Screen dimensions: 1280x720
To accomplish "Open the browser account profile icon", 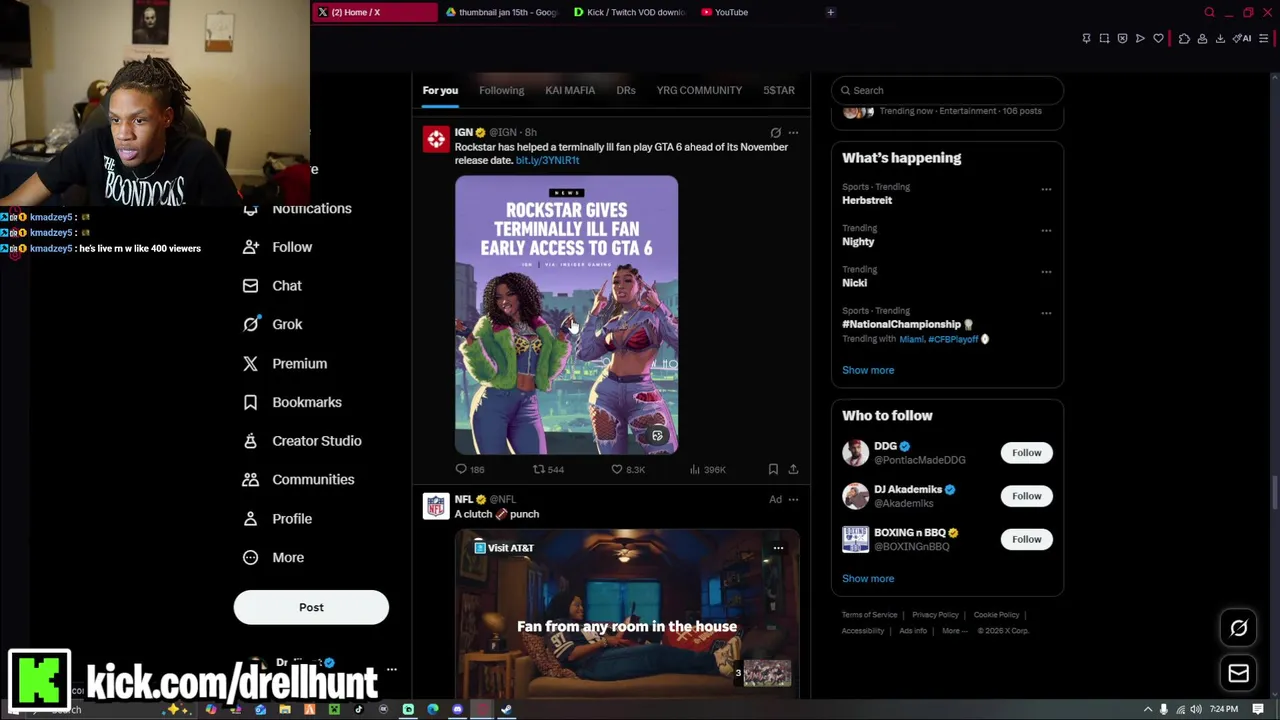I will click(x=1202, y=39).
